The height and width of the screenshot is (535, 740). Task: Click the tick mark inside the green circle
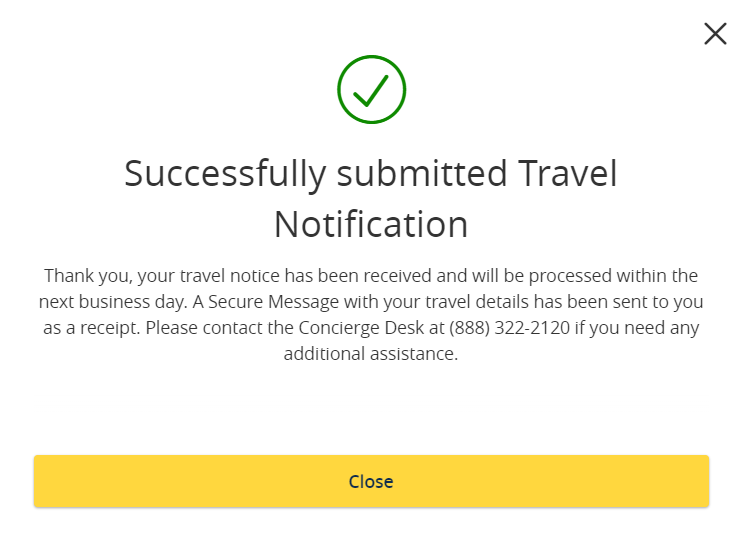point(371,91)
